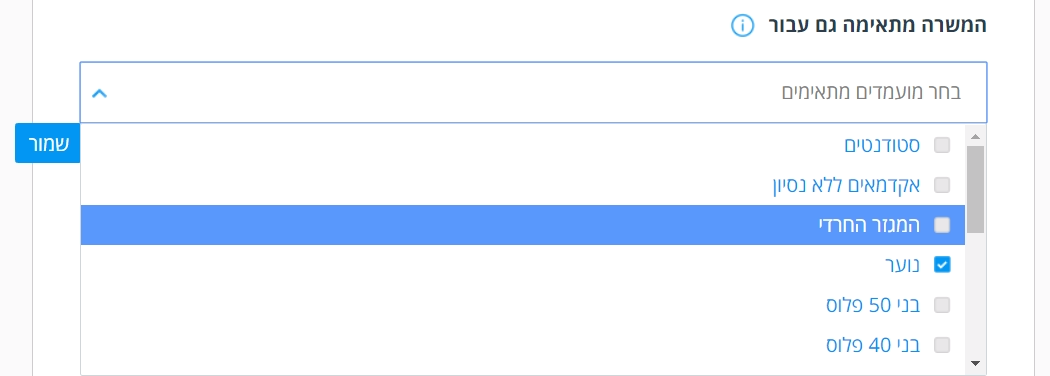
Task: Click the dropdown list scrollbar thumb
Action: (975, 188)
